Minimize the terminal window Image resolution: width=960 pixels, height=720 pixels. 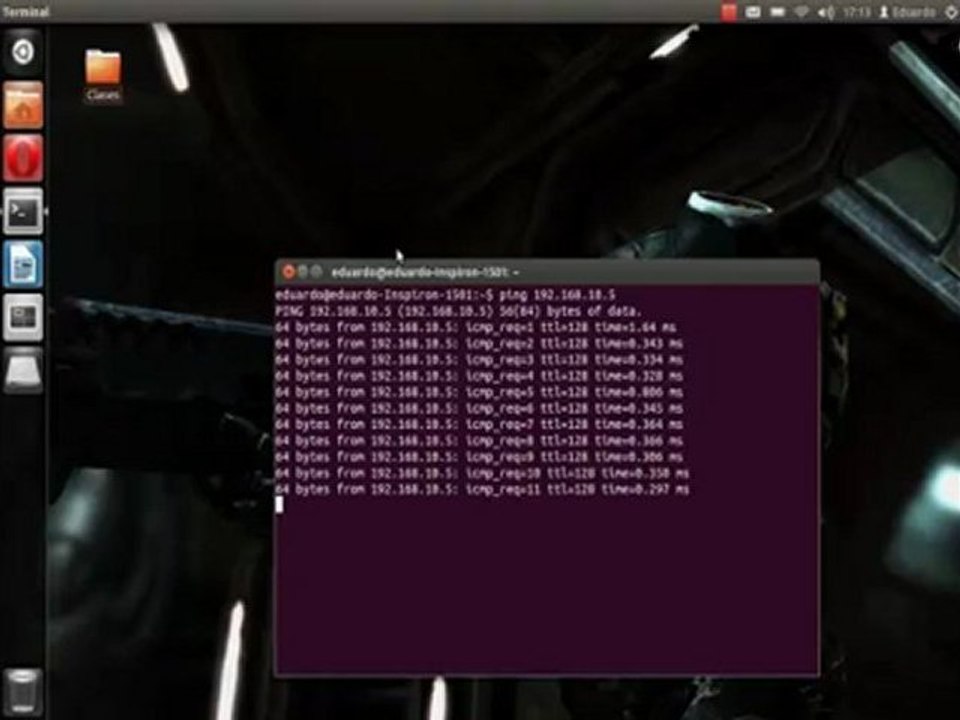click(x=302, y=271)
